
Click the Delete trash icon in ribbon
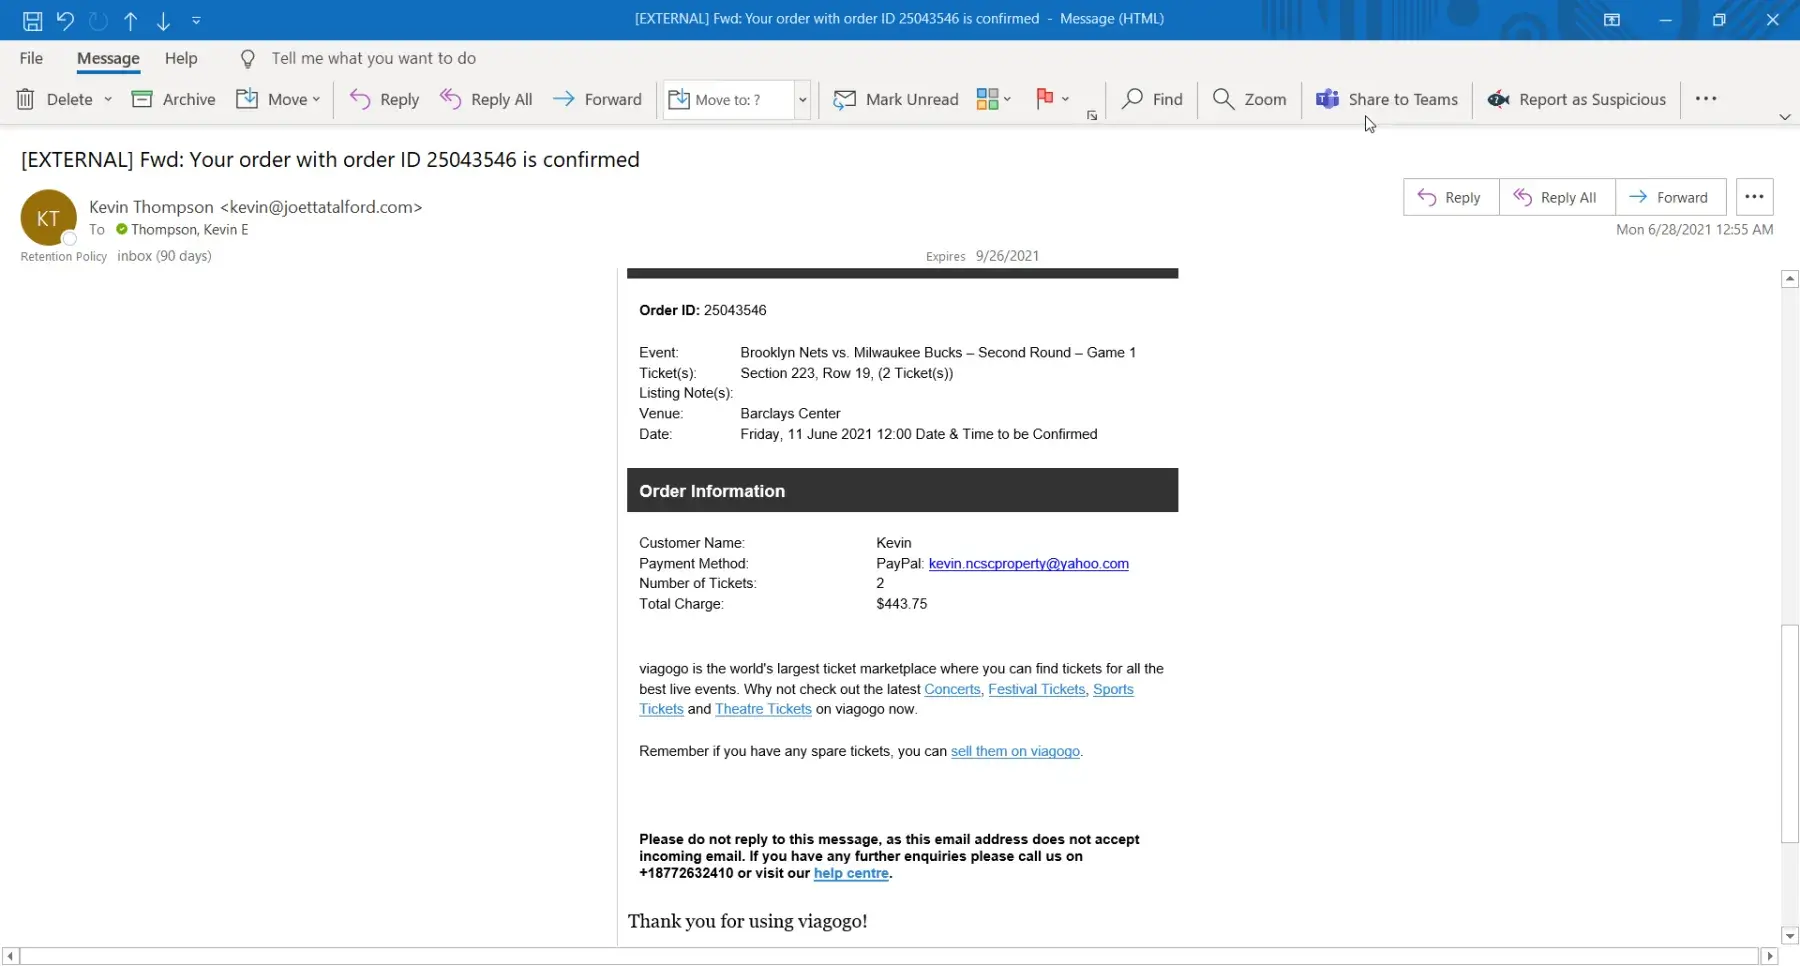(x=26, y=99)
